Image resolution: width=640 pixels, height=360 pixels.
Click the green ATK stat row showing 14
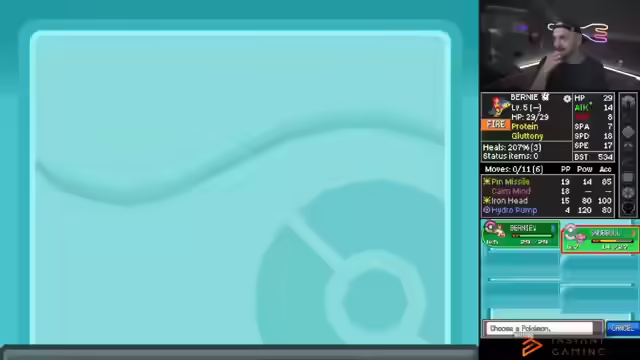pos(593,108)
